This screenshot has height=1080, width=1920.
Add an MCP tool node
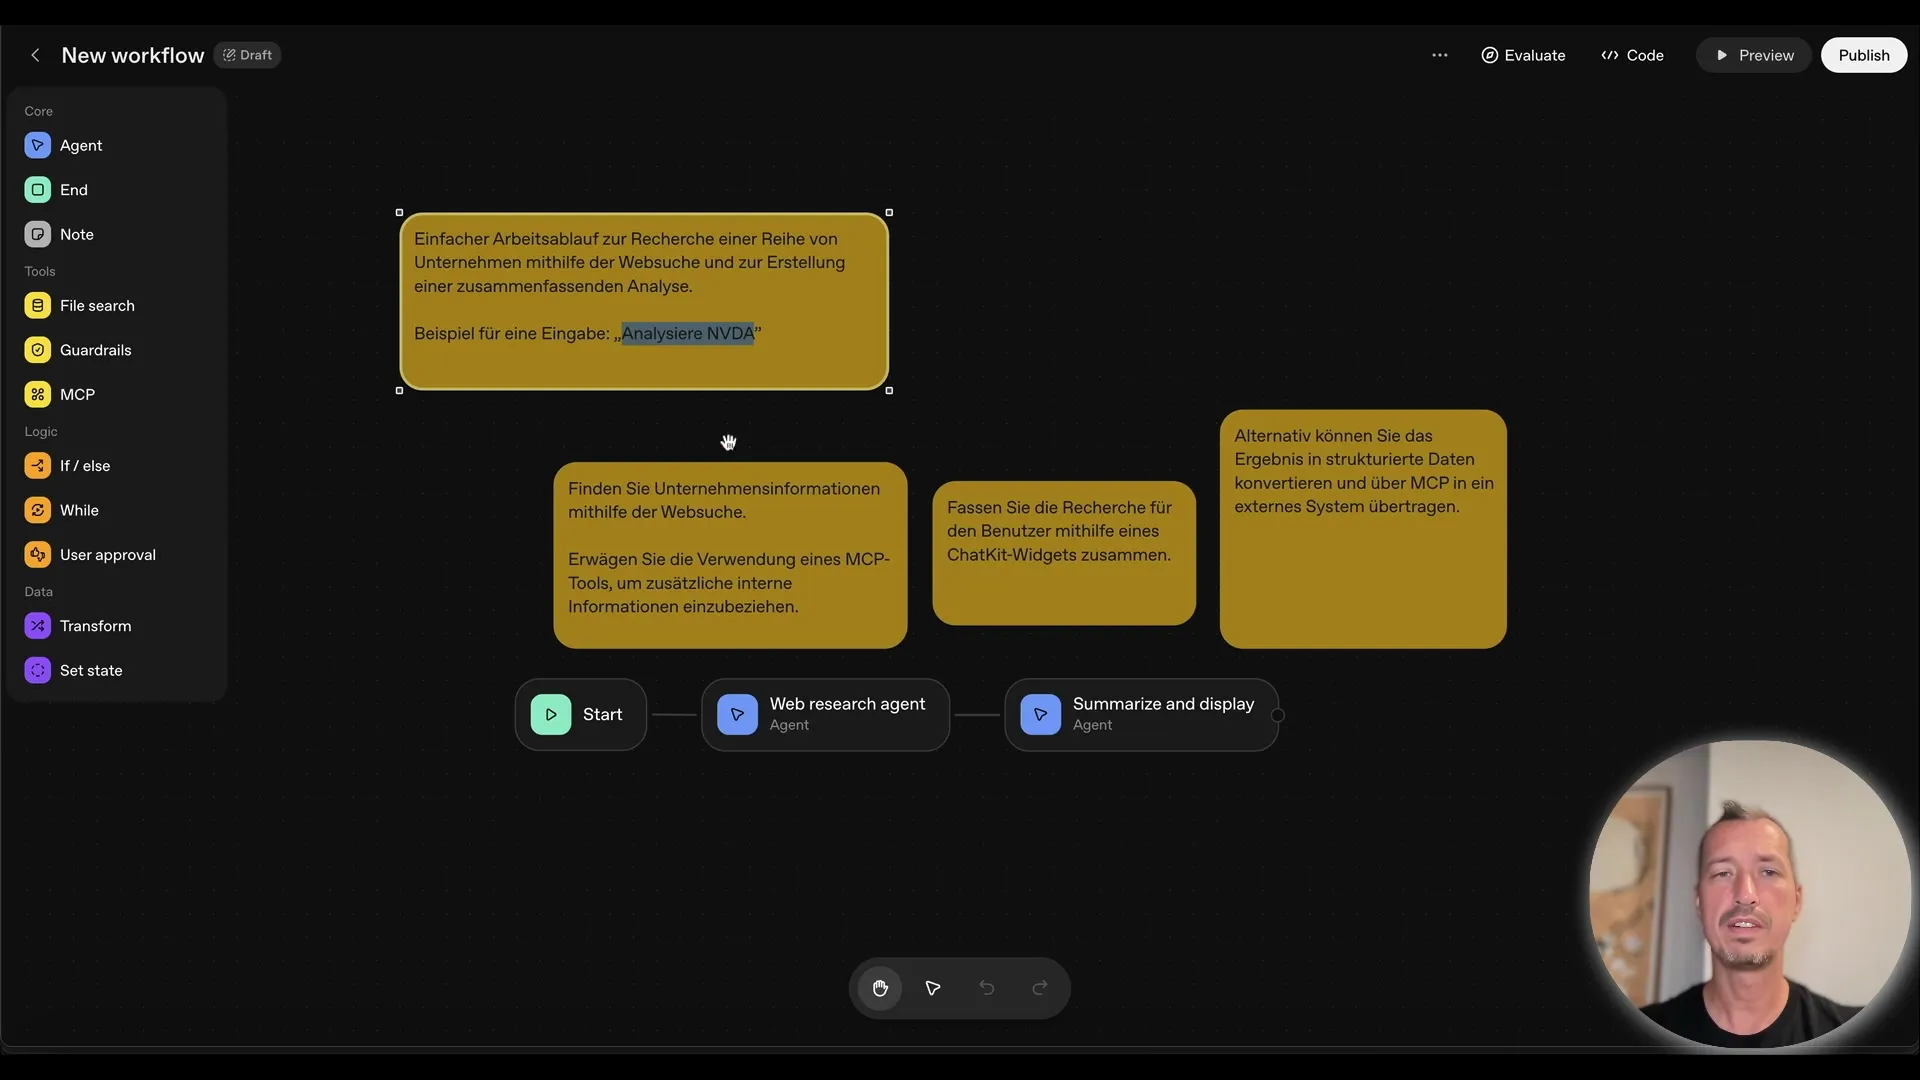[76, 394]
